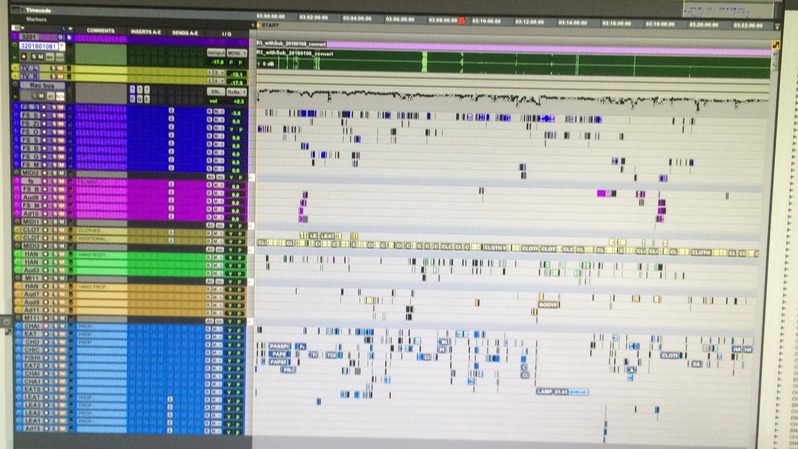The width and height of the screenshot is (798, 449).
Task: Open the 3201601081 track name dropdown arrow
Action: [x=62, y=46]
